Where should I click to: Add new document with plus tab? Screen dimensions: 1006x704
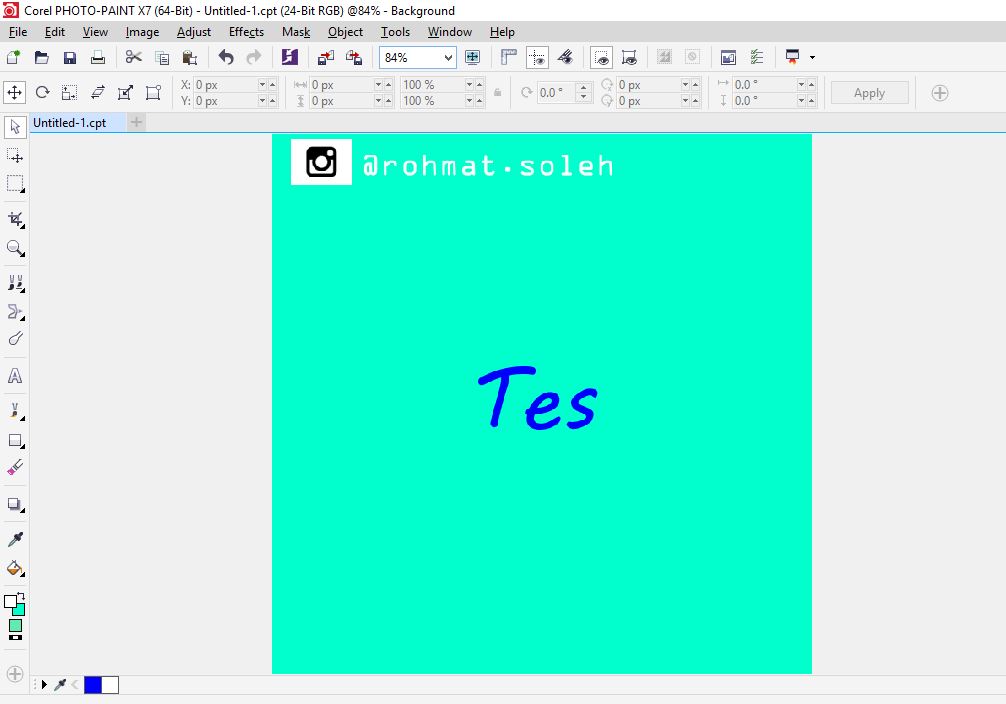click(136, 122)
